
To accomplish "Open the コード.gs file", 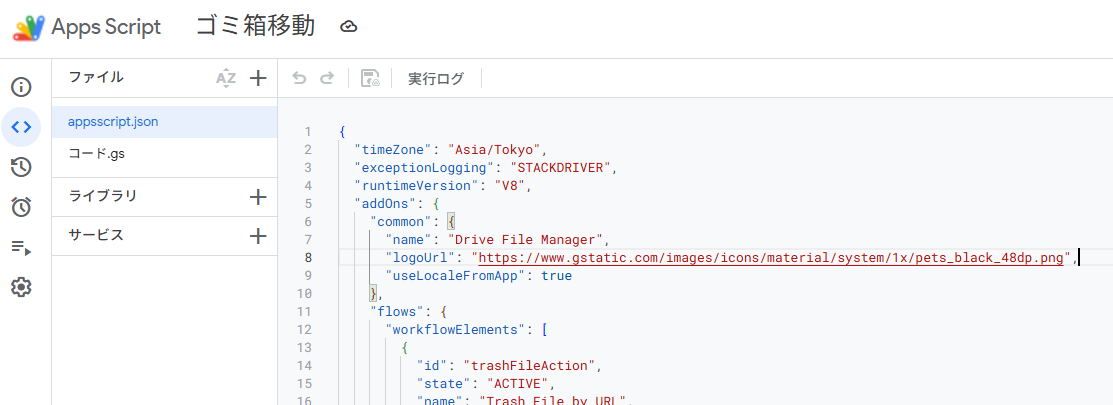I will pyautogui.click(x=96, y=154).
